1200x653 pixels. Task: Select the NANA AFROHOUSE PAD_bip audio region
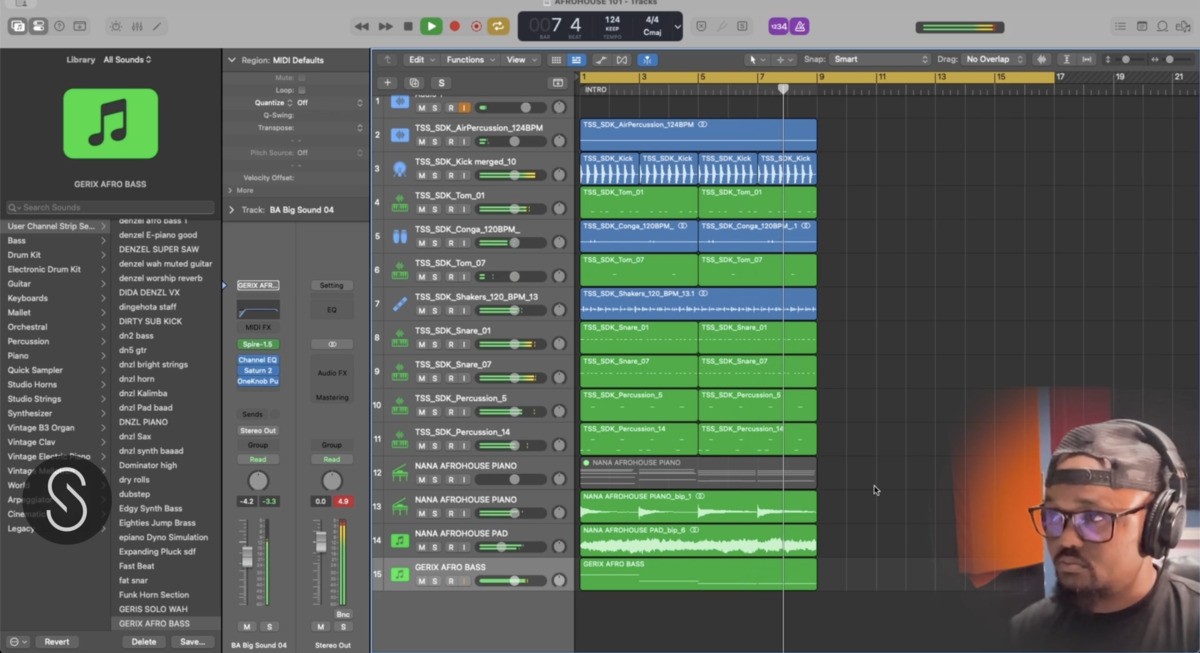(698, 540)
